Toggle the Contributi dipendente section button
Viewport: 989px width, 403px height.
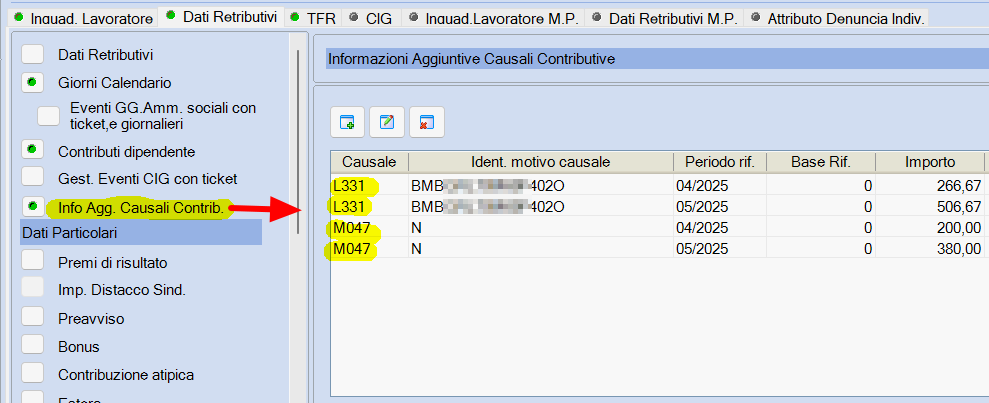coord(32,151)
